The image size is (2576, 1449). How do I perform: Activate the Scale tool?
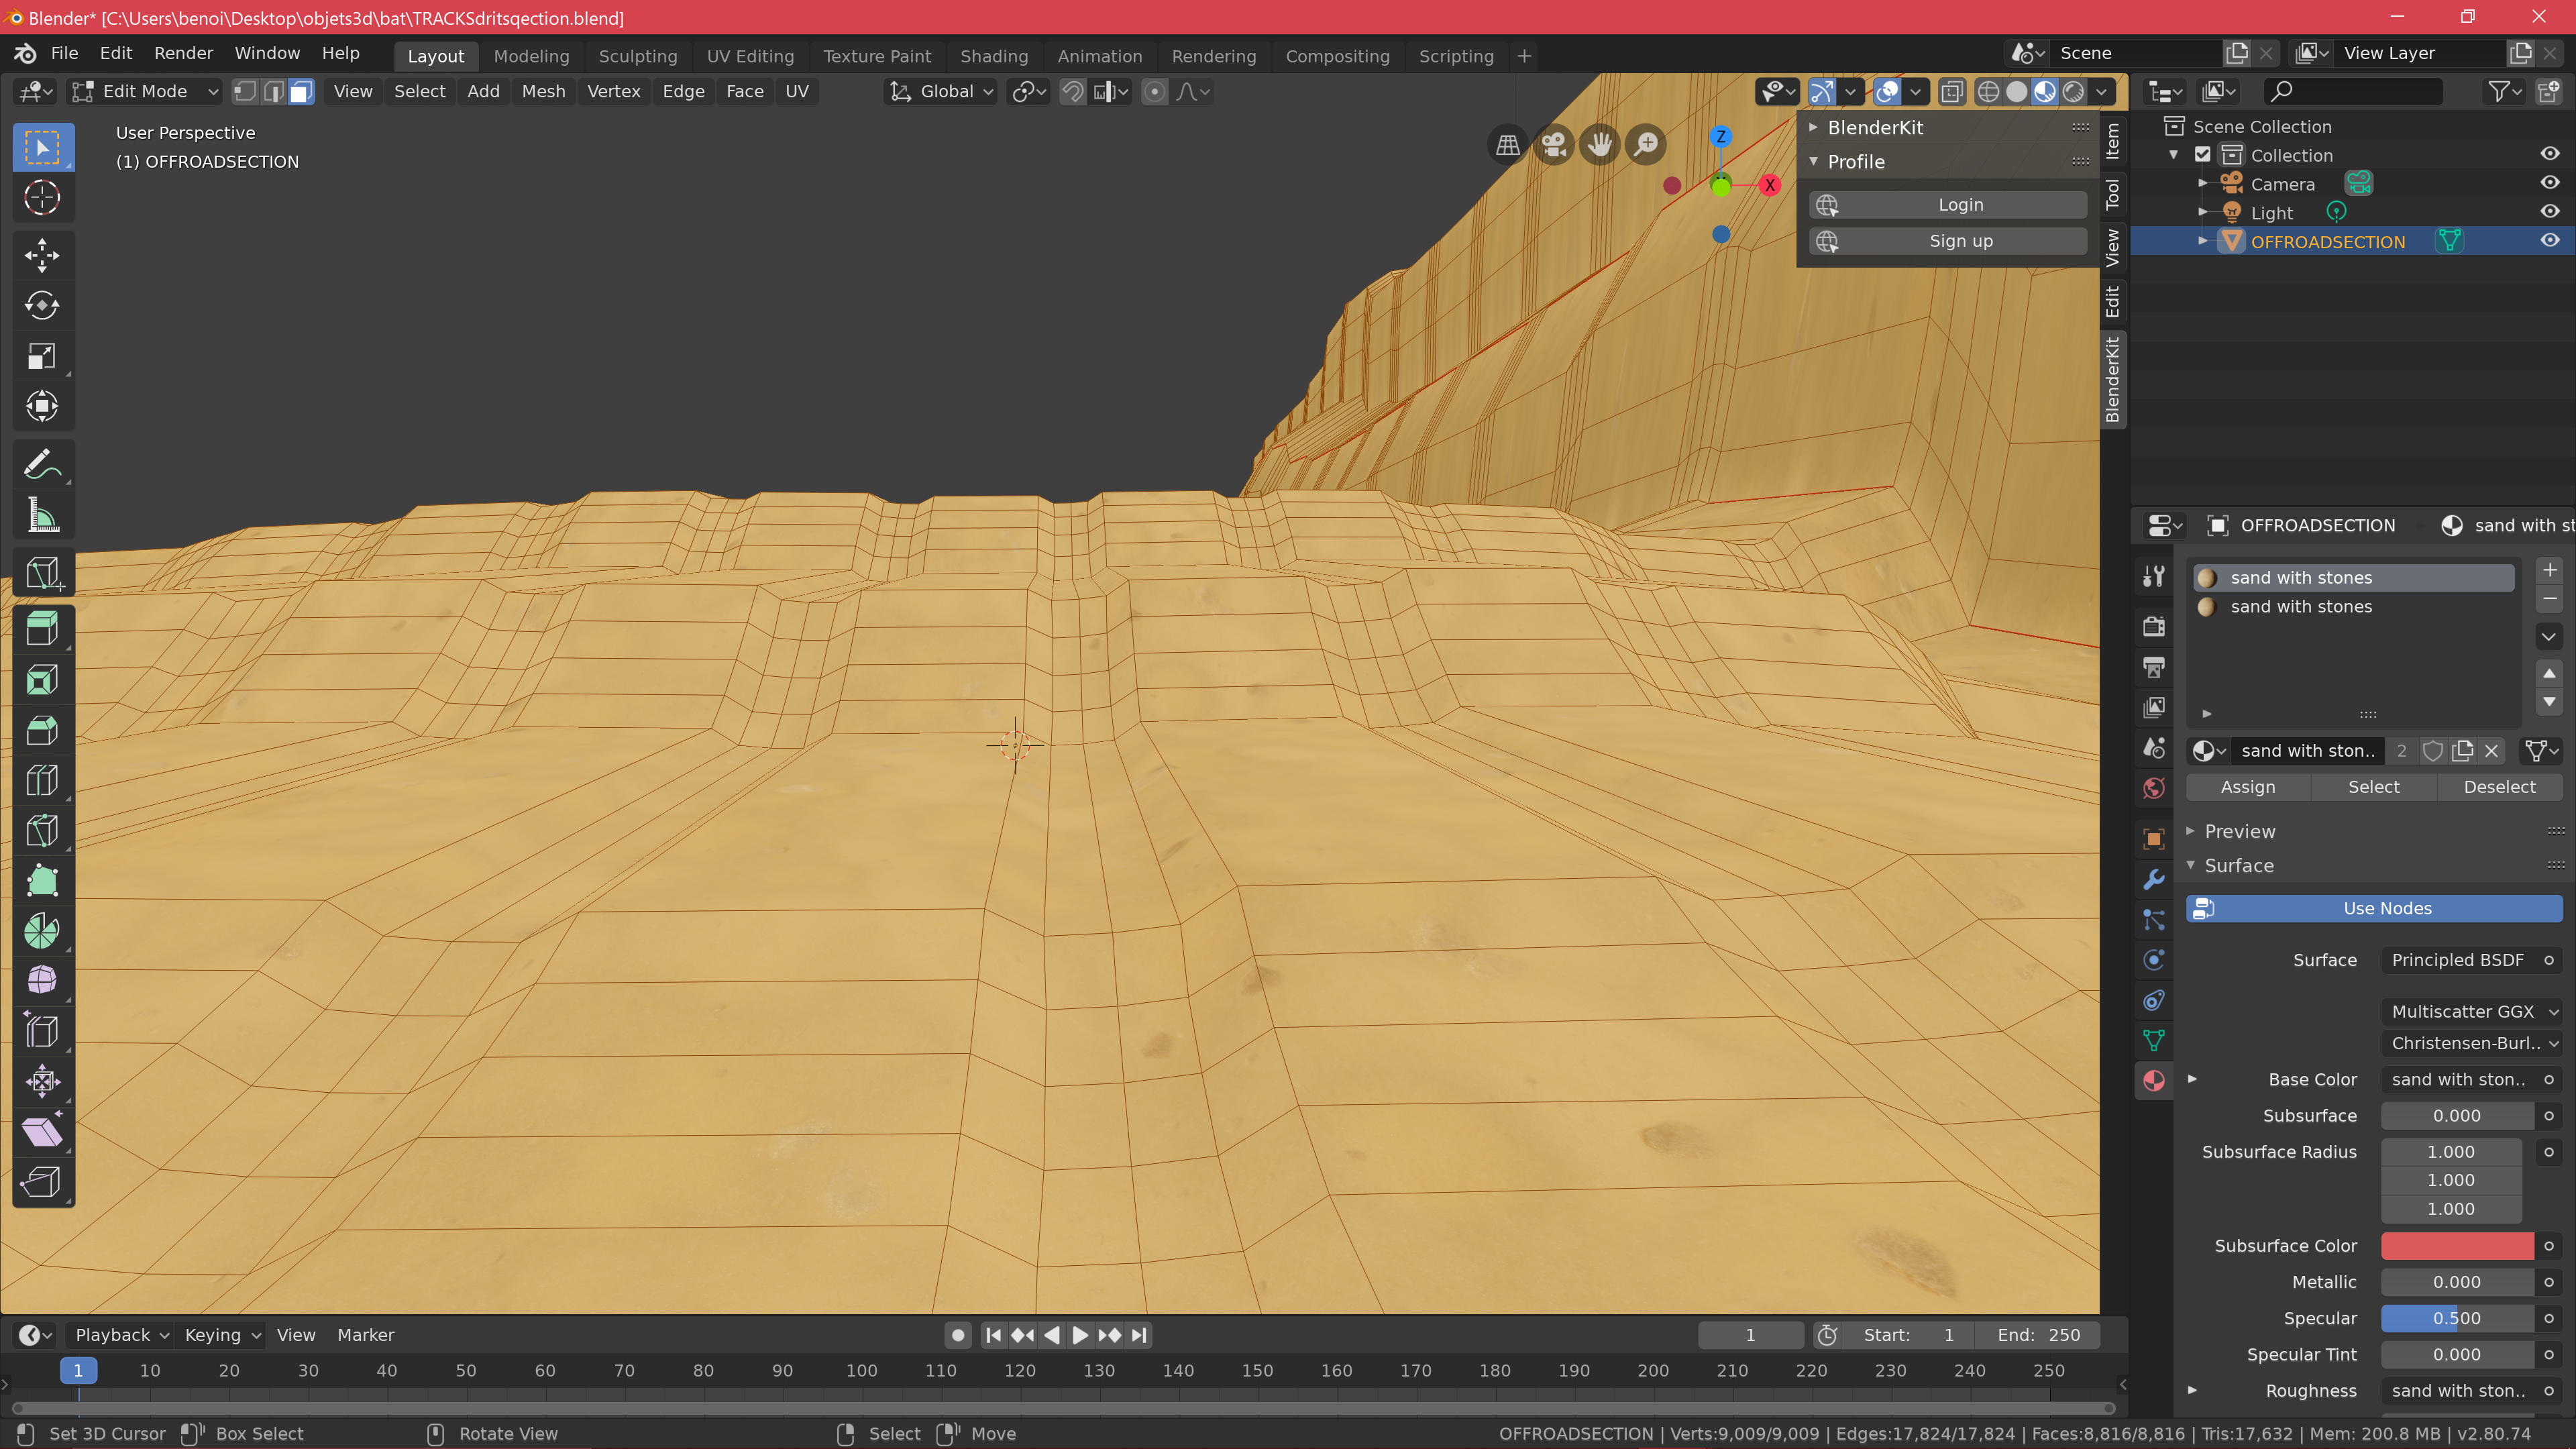click(x=42, y=356)
